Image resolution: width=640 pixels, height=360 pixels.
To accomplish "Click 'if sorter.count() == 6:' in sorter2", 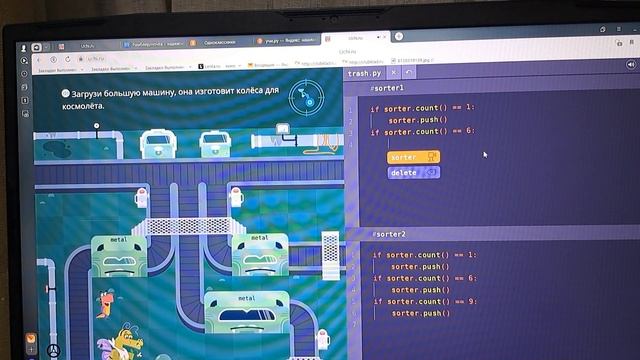I will point(425,278).
